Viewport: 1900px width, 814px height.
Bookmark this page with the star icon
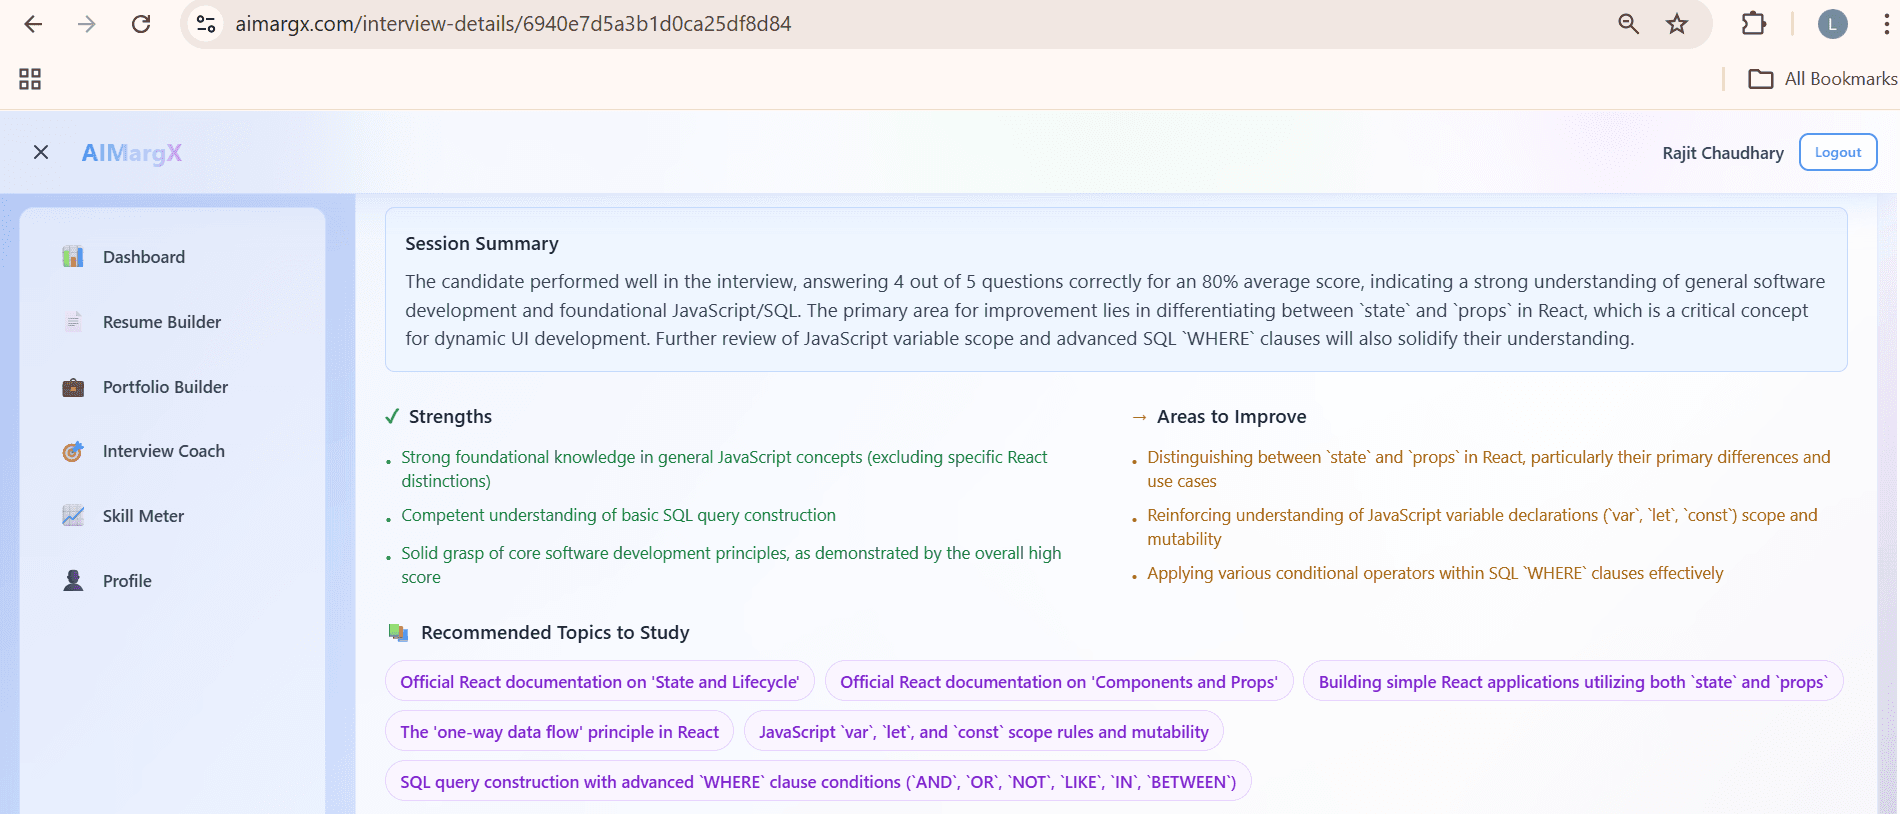click(1677, 24)
